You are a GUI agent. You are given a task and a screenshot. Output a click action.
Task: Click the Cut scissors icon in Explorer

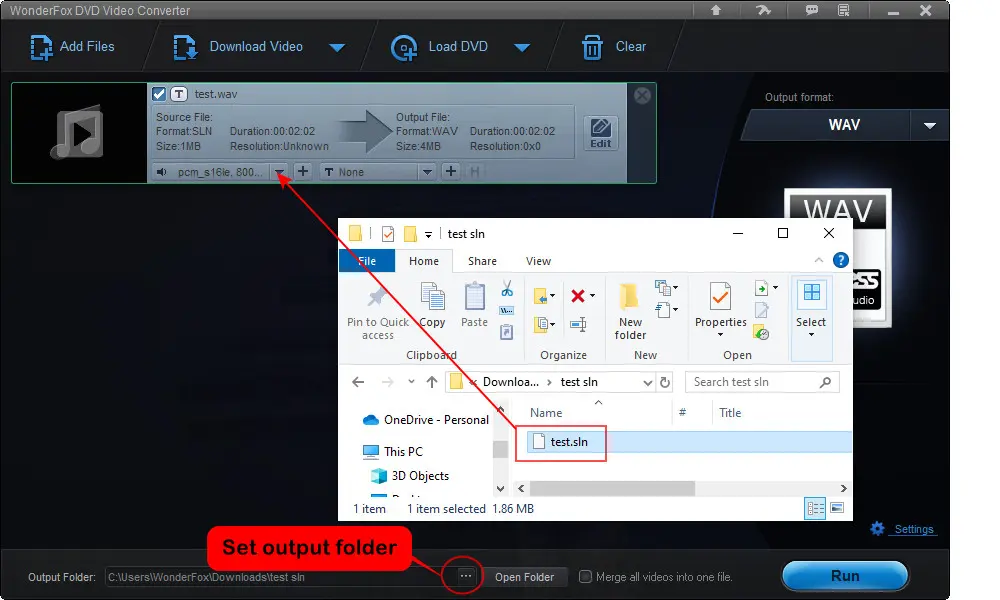pyautogui.click(x=507, y=289)
